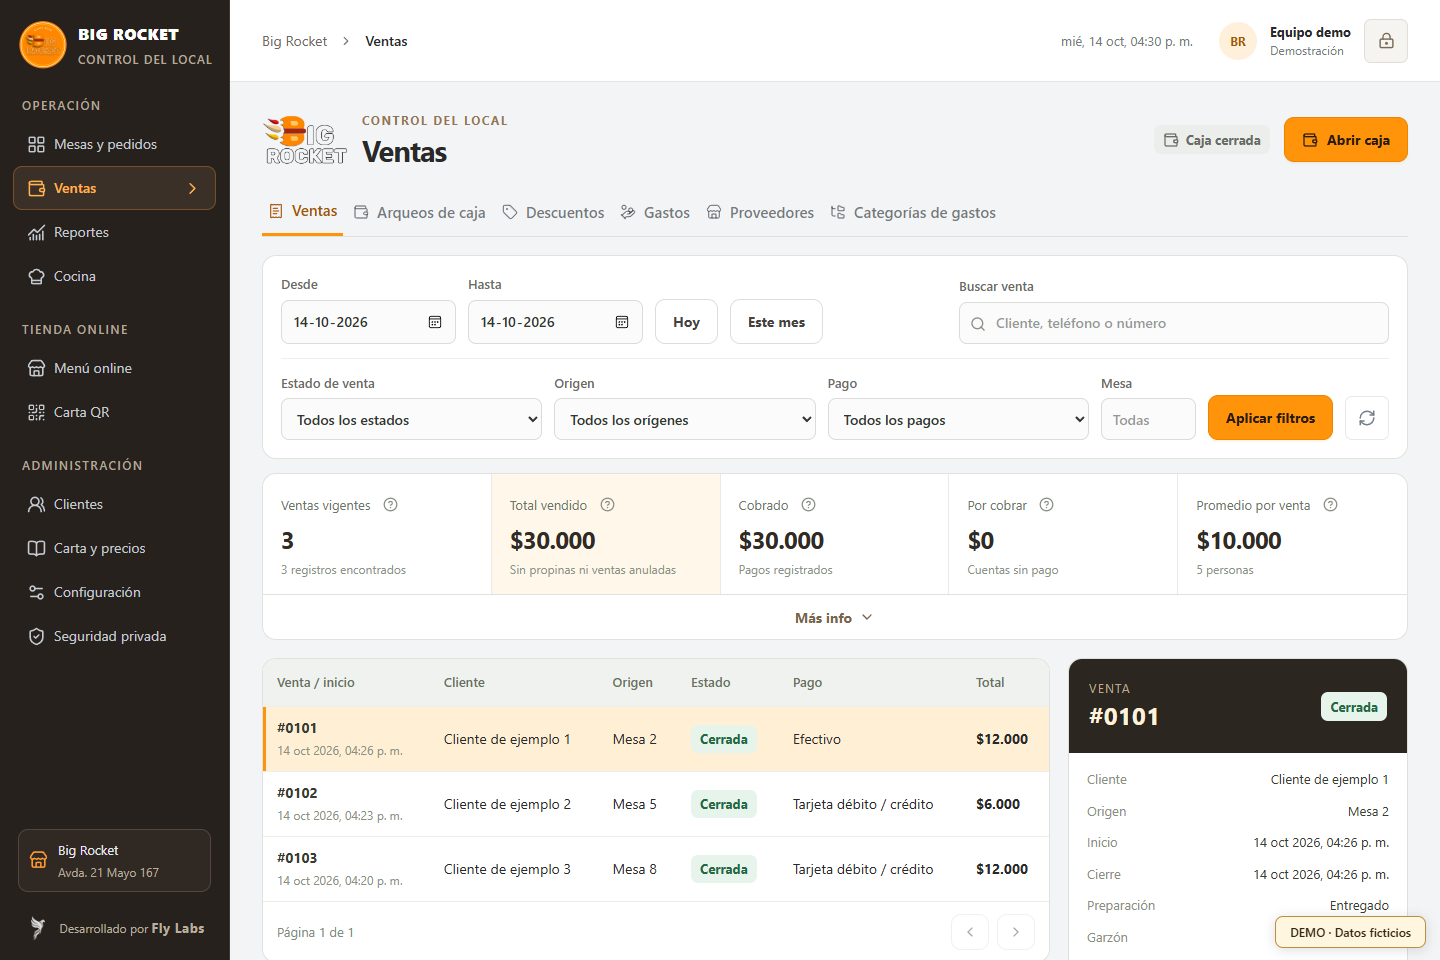Open Mesas y pedidos from sidebar

(114, 144)
